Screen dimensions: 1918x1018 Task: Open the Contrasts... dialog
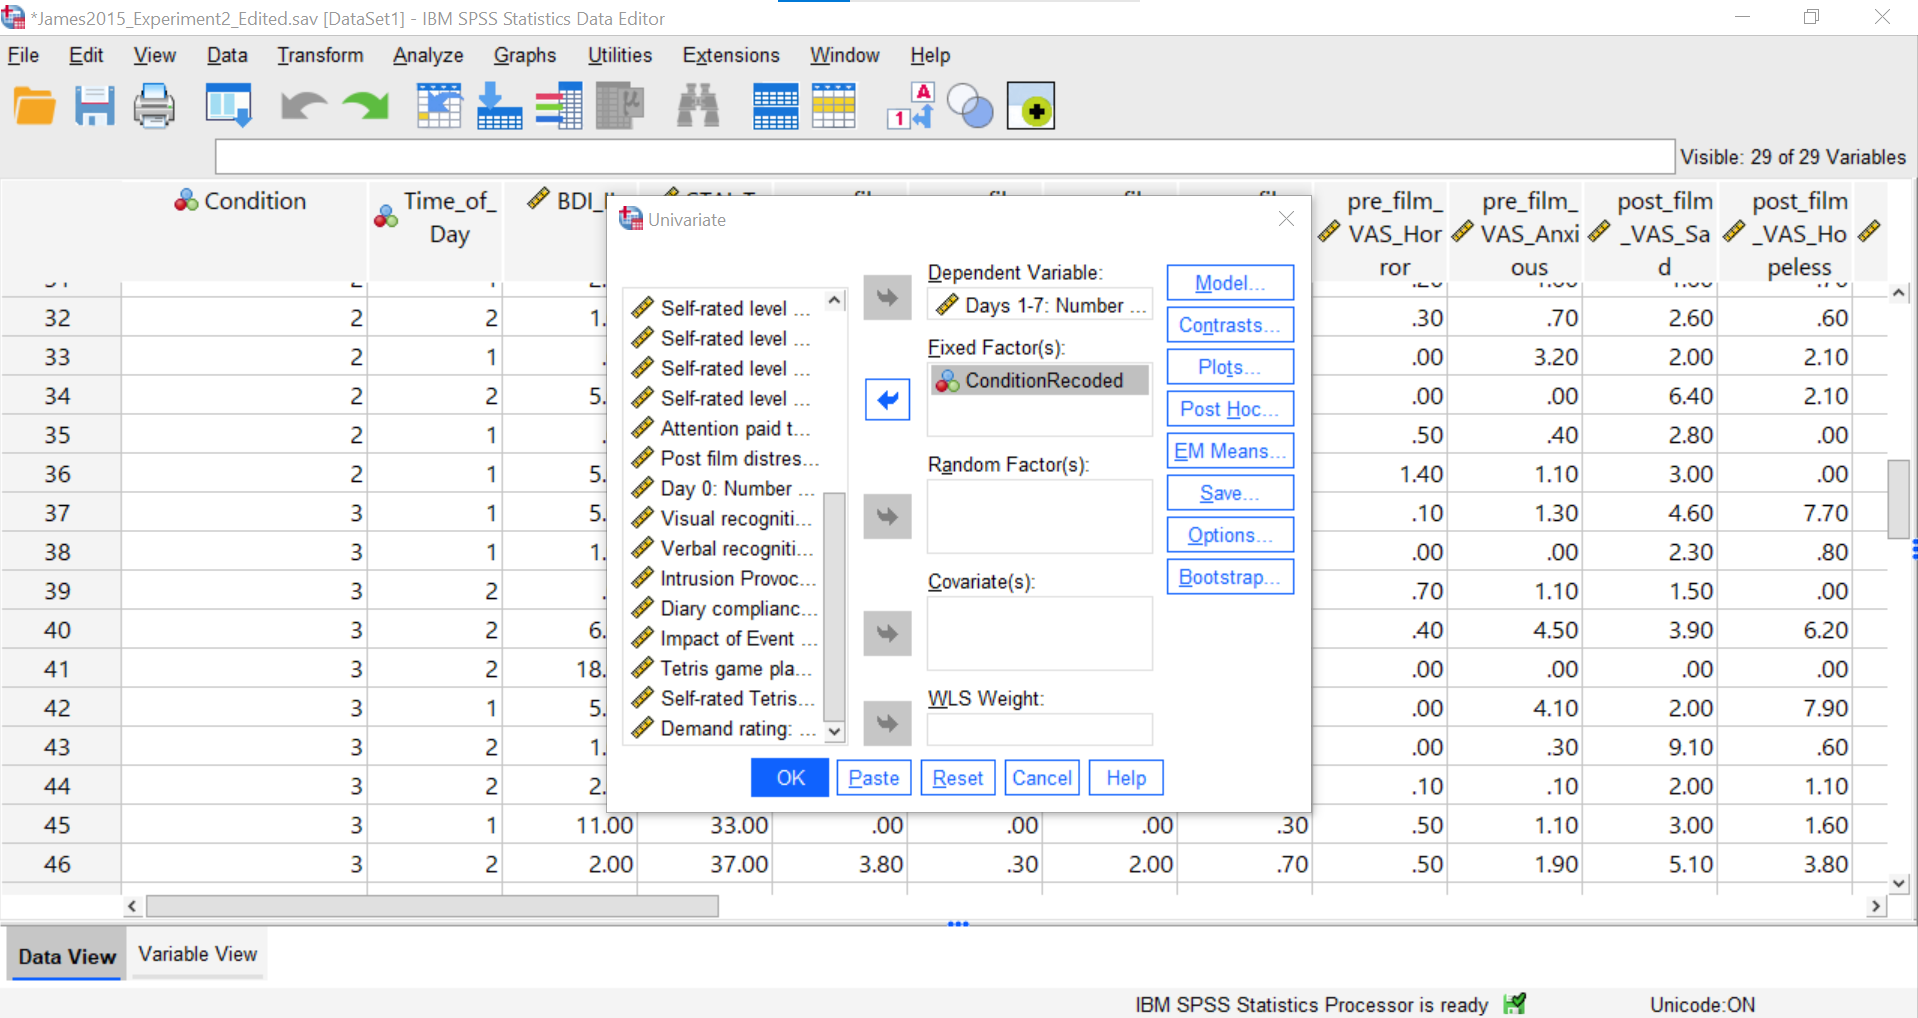point(1230,325)
